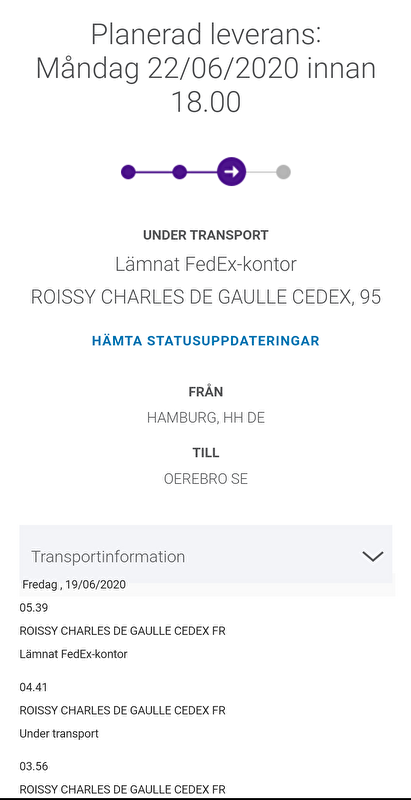Click the OEREBRO SE destination text

(206, 480)
